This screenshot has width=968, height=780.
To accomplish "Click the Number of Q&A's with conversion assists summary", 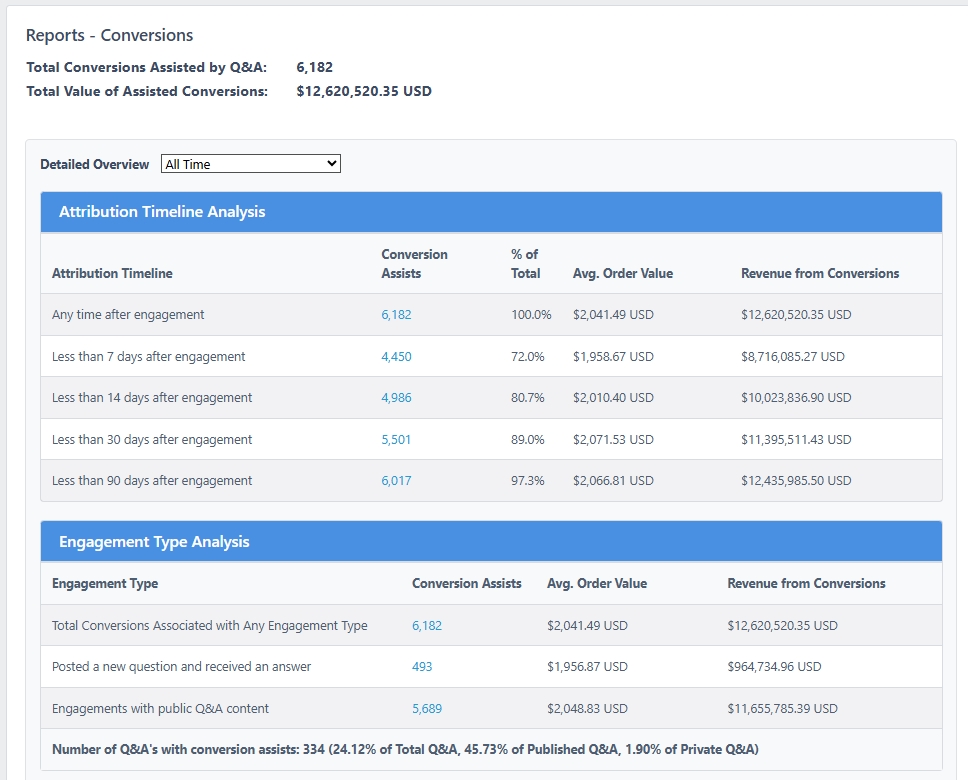I will pos(405,750).
